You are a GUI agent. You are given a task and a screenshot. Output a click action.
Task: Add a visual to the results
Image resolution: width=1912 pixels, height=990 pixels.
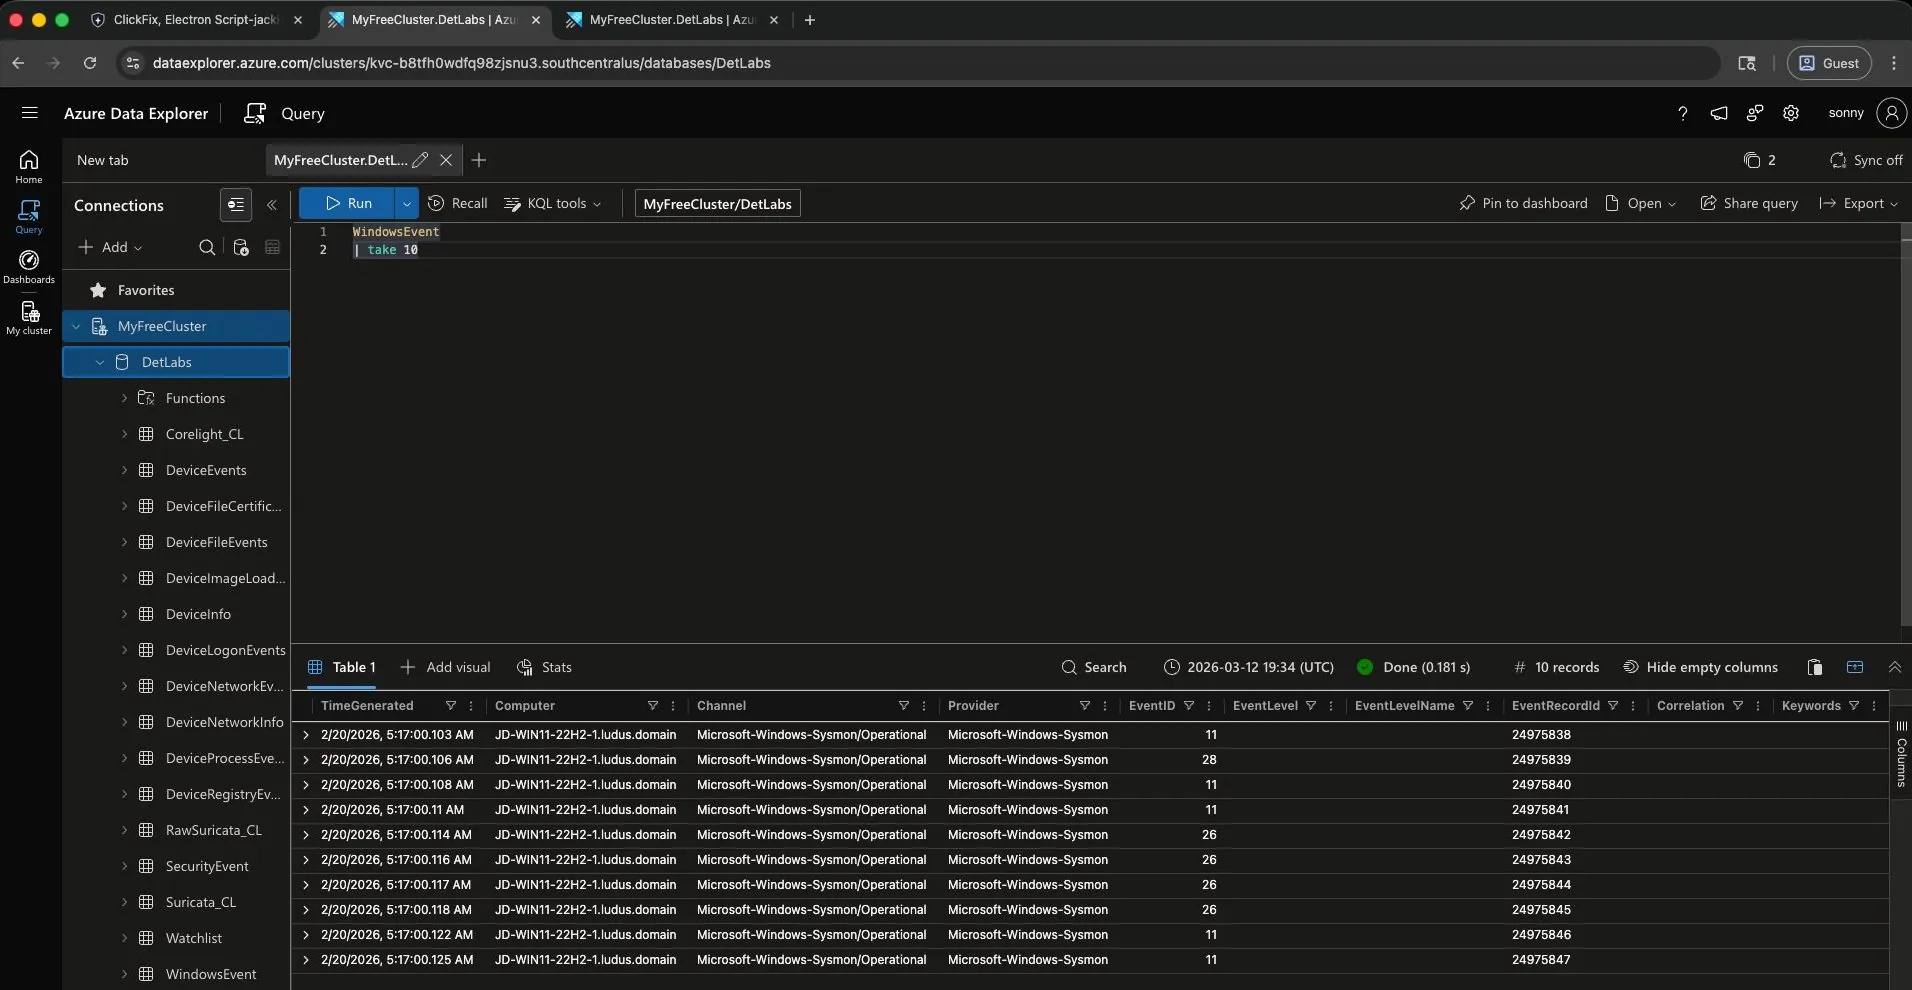click(446, 667)
